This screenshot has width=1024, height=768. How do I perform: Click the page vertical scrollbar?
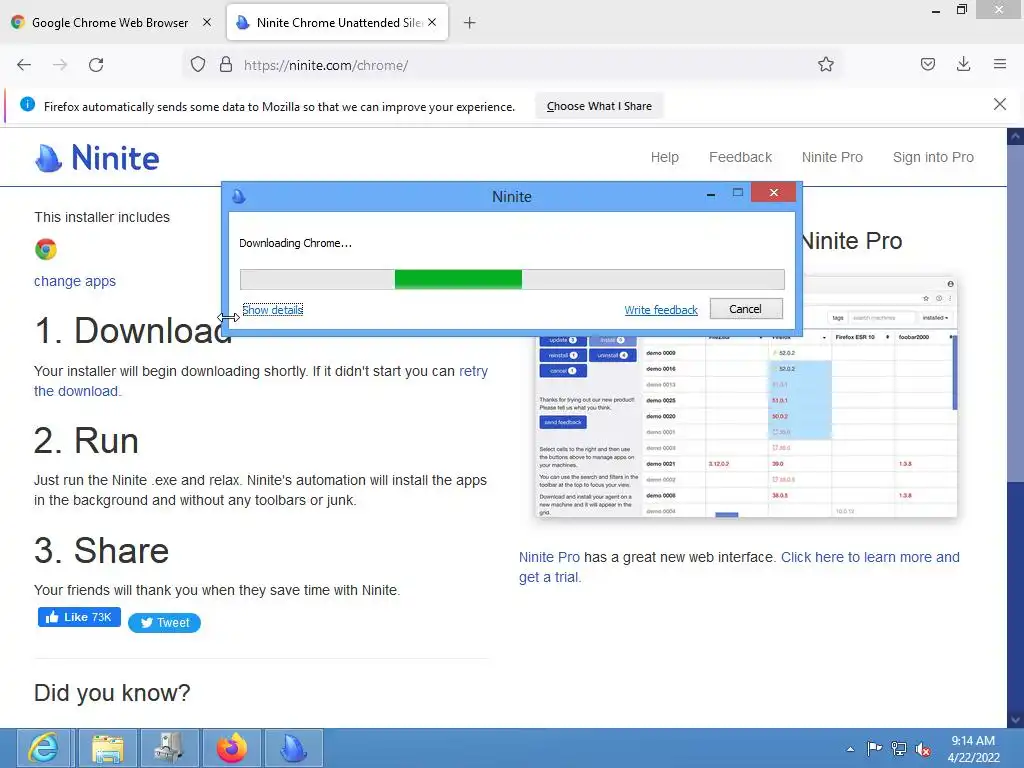[x=1014, y=313]
